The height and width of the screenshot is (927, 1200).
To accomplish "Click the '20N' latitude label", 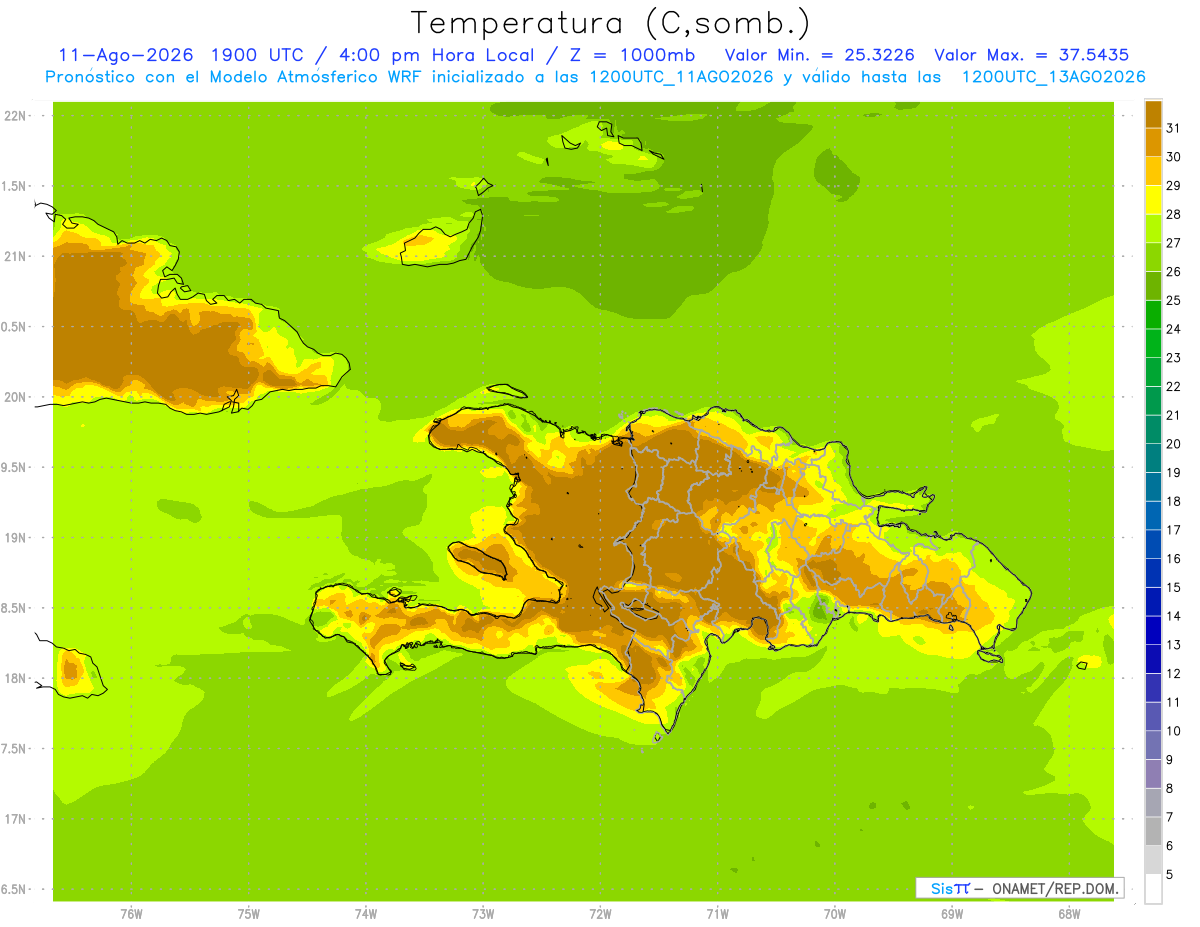I will (16, 397).
